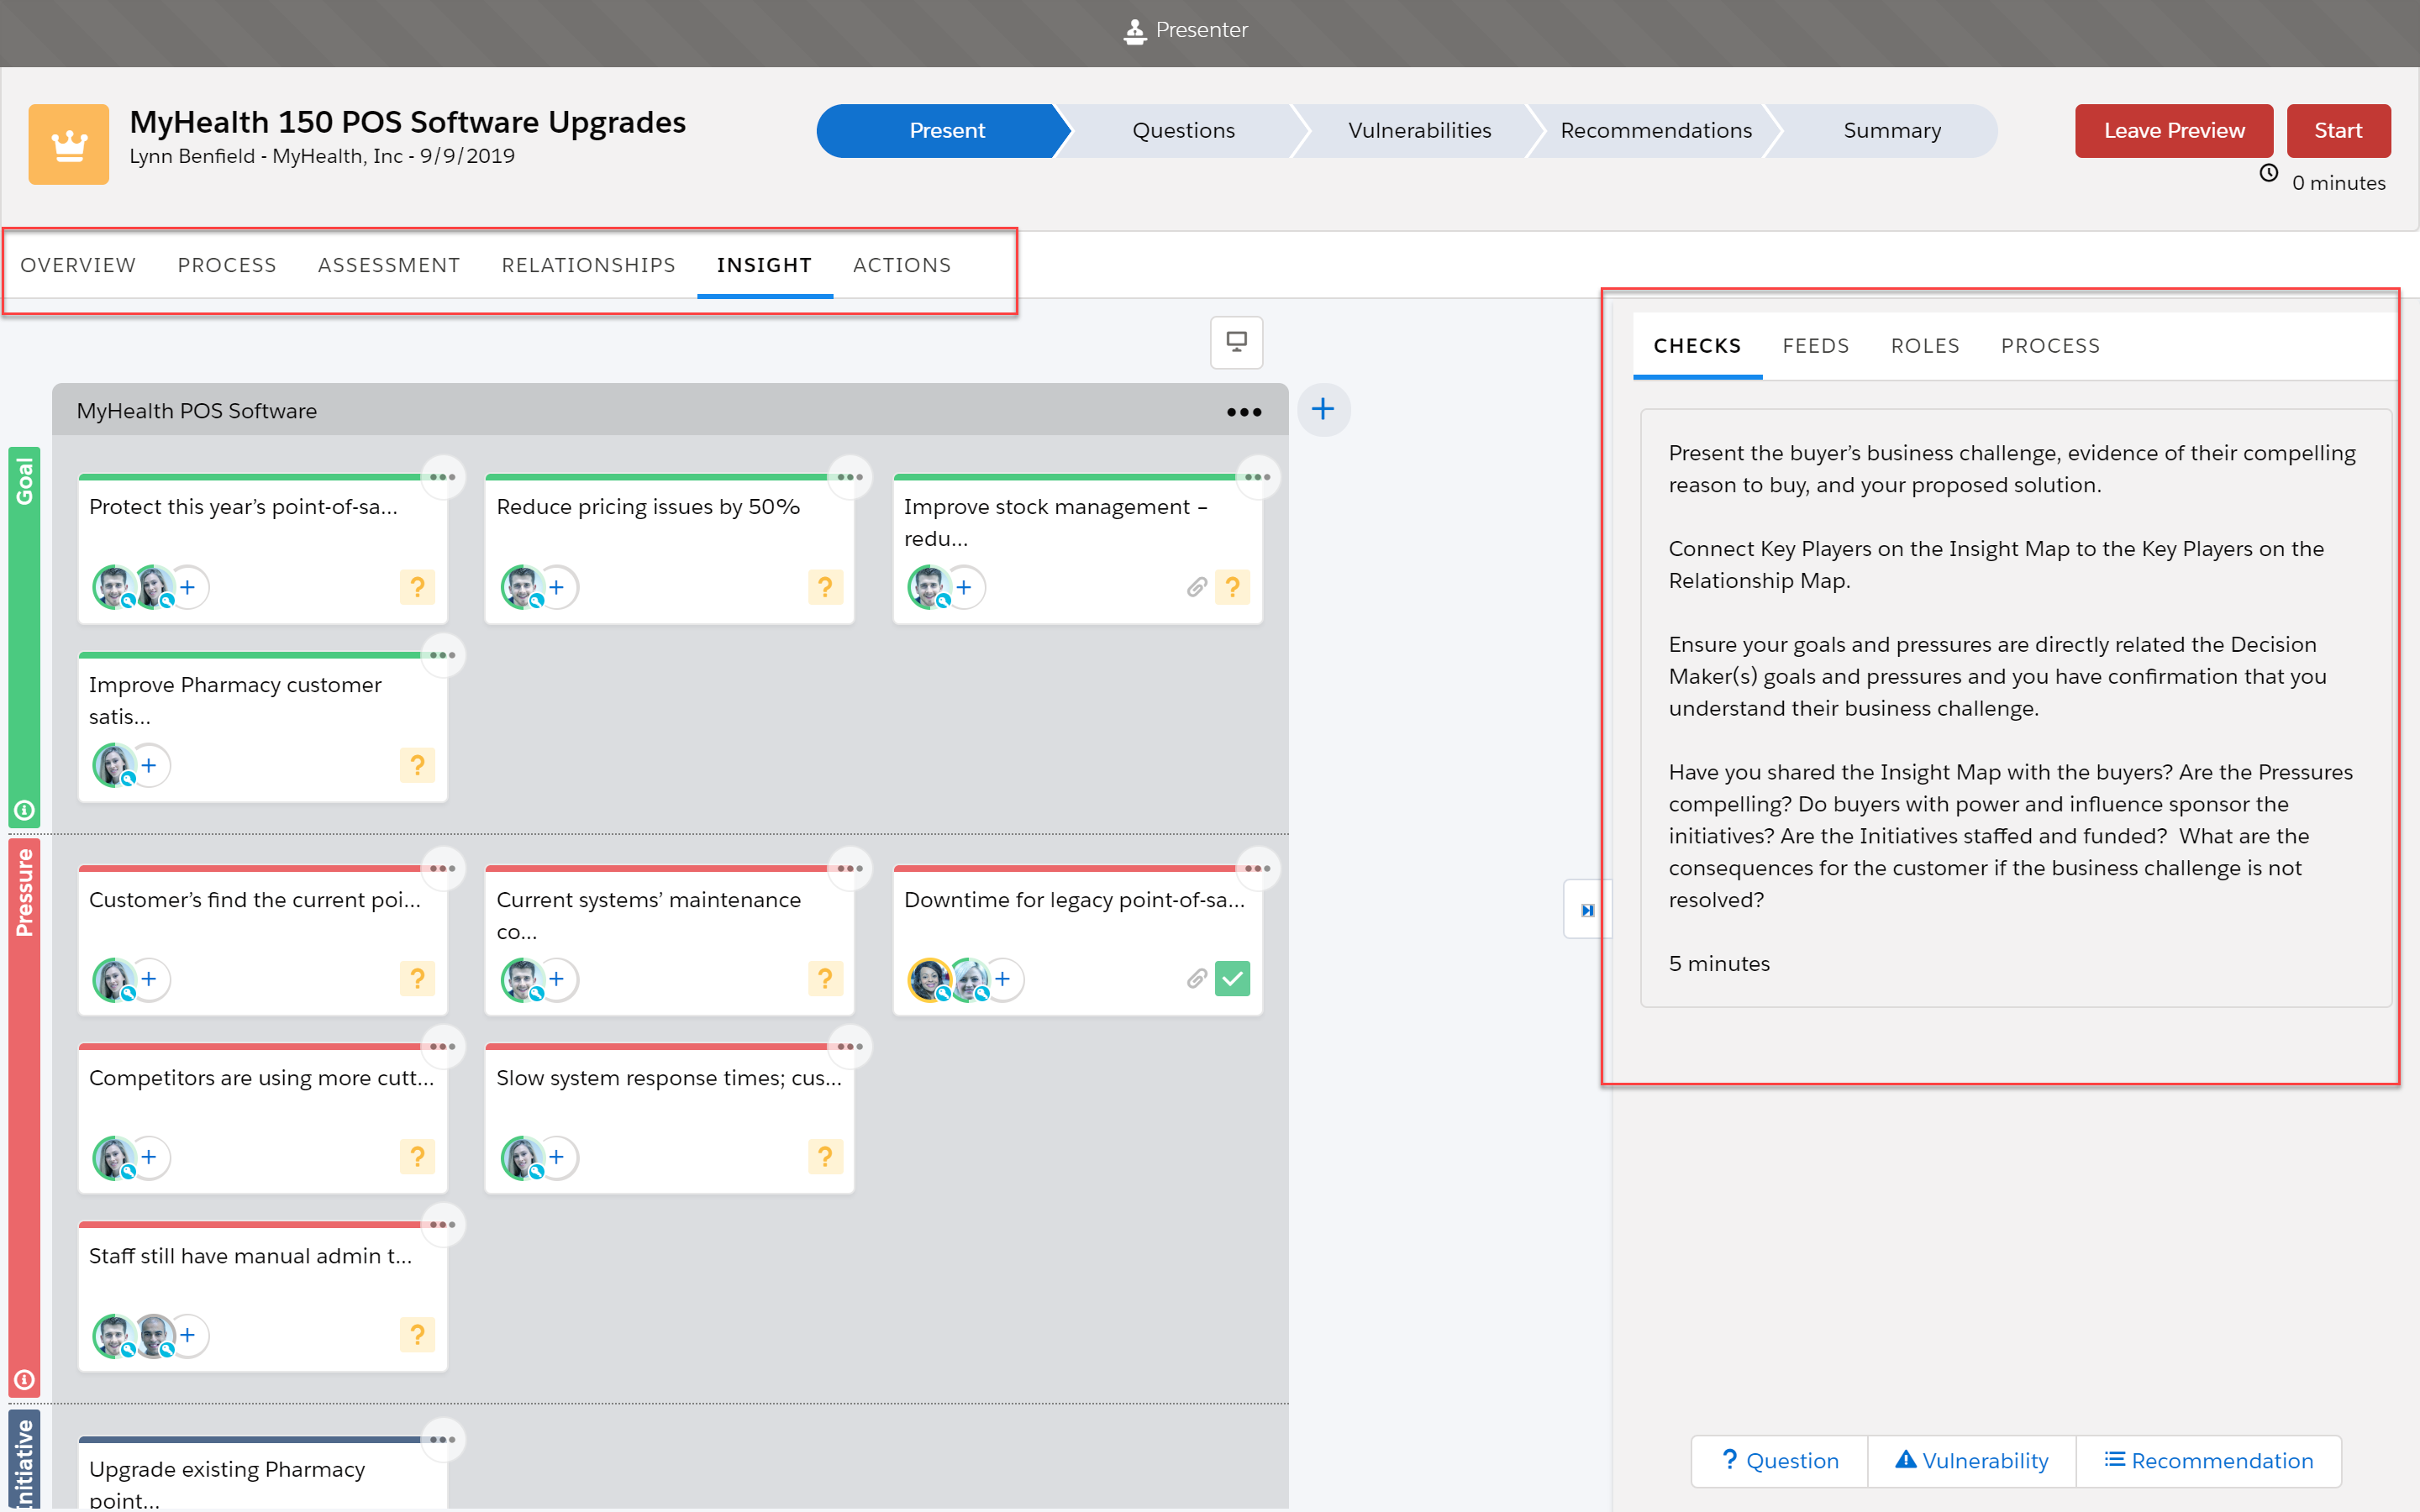Add contact to 'Protect this year's point-of-sa...' card
The width and height of the screenshot is (2420, 1512).
pos(187,587)
